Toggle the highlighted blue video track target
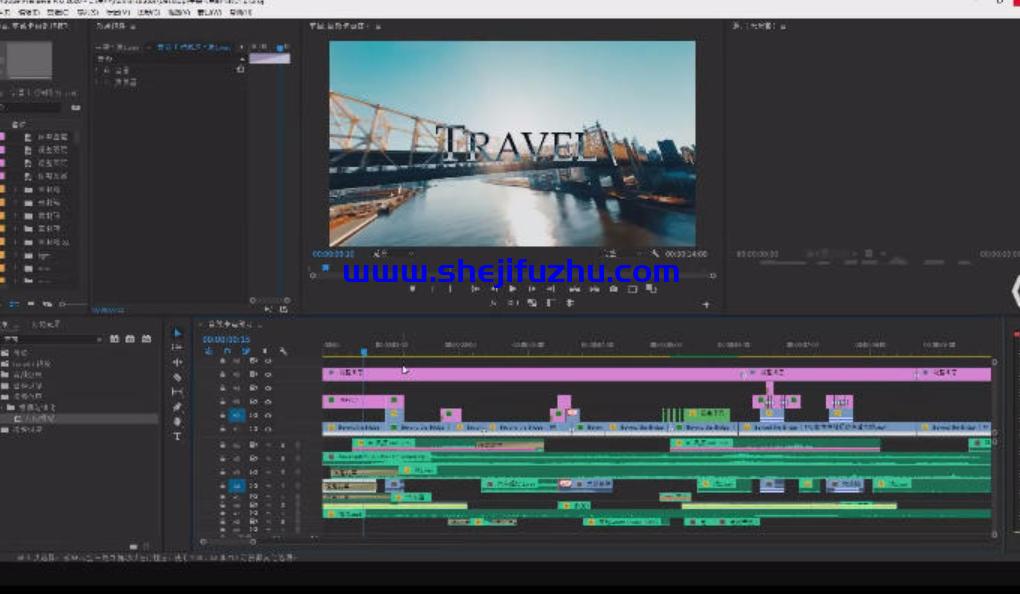 pos(237,414)
